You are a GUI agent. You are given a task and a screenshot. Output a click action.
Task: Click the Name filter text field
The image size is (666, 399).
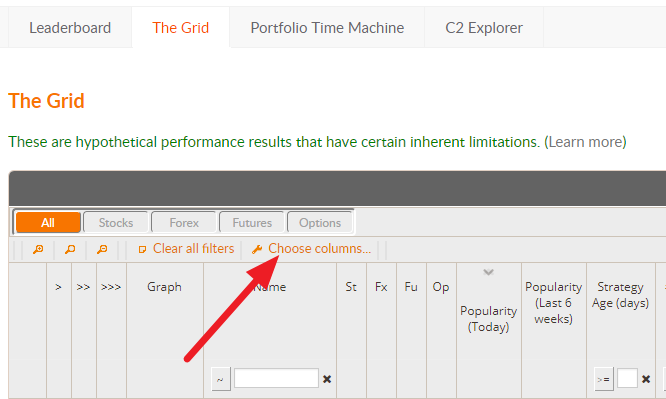pos(276,378)
